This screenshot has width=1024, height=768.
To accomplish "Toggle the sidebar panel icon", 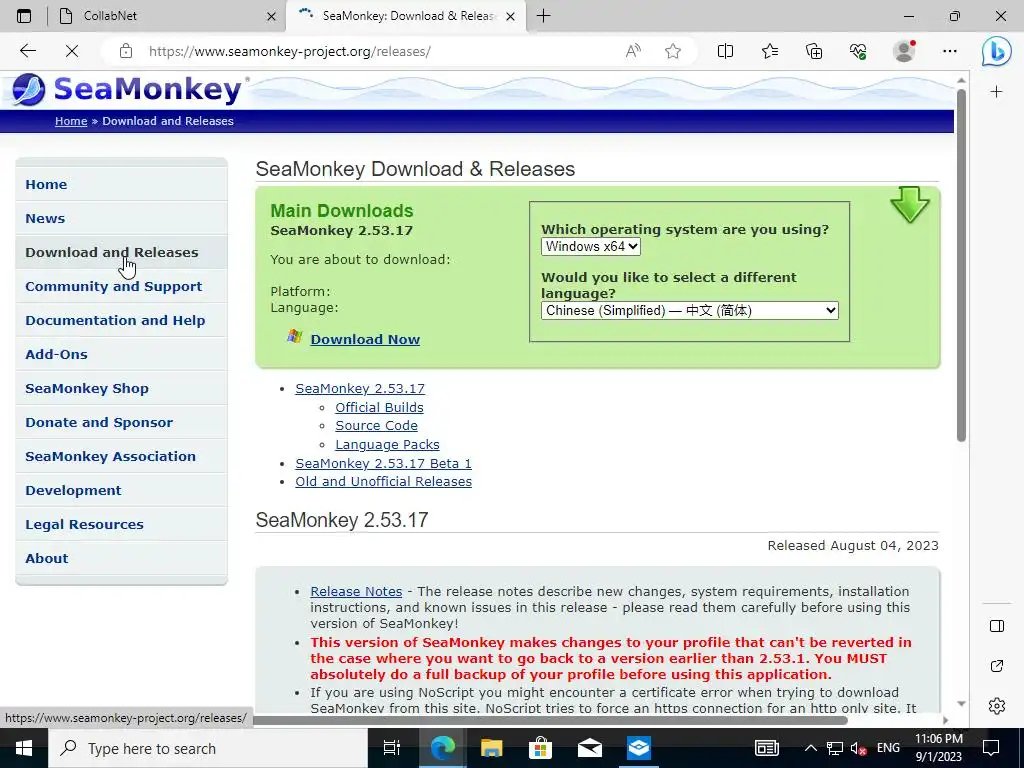I will (x=997, y=626).
